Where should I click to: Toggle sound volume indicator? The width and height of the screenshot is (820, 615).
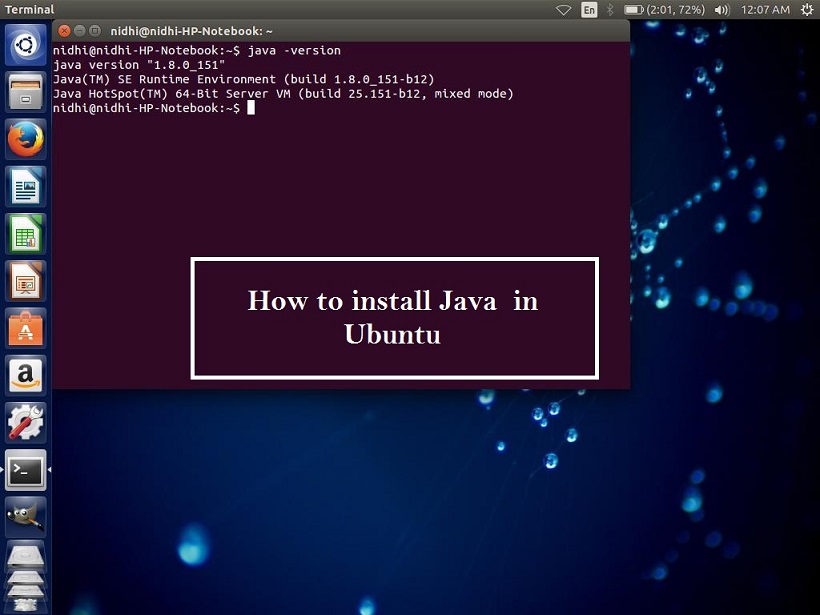click(720, 9)
